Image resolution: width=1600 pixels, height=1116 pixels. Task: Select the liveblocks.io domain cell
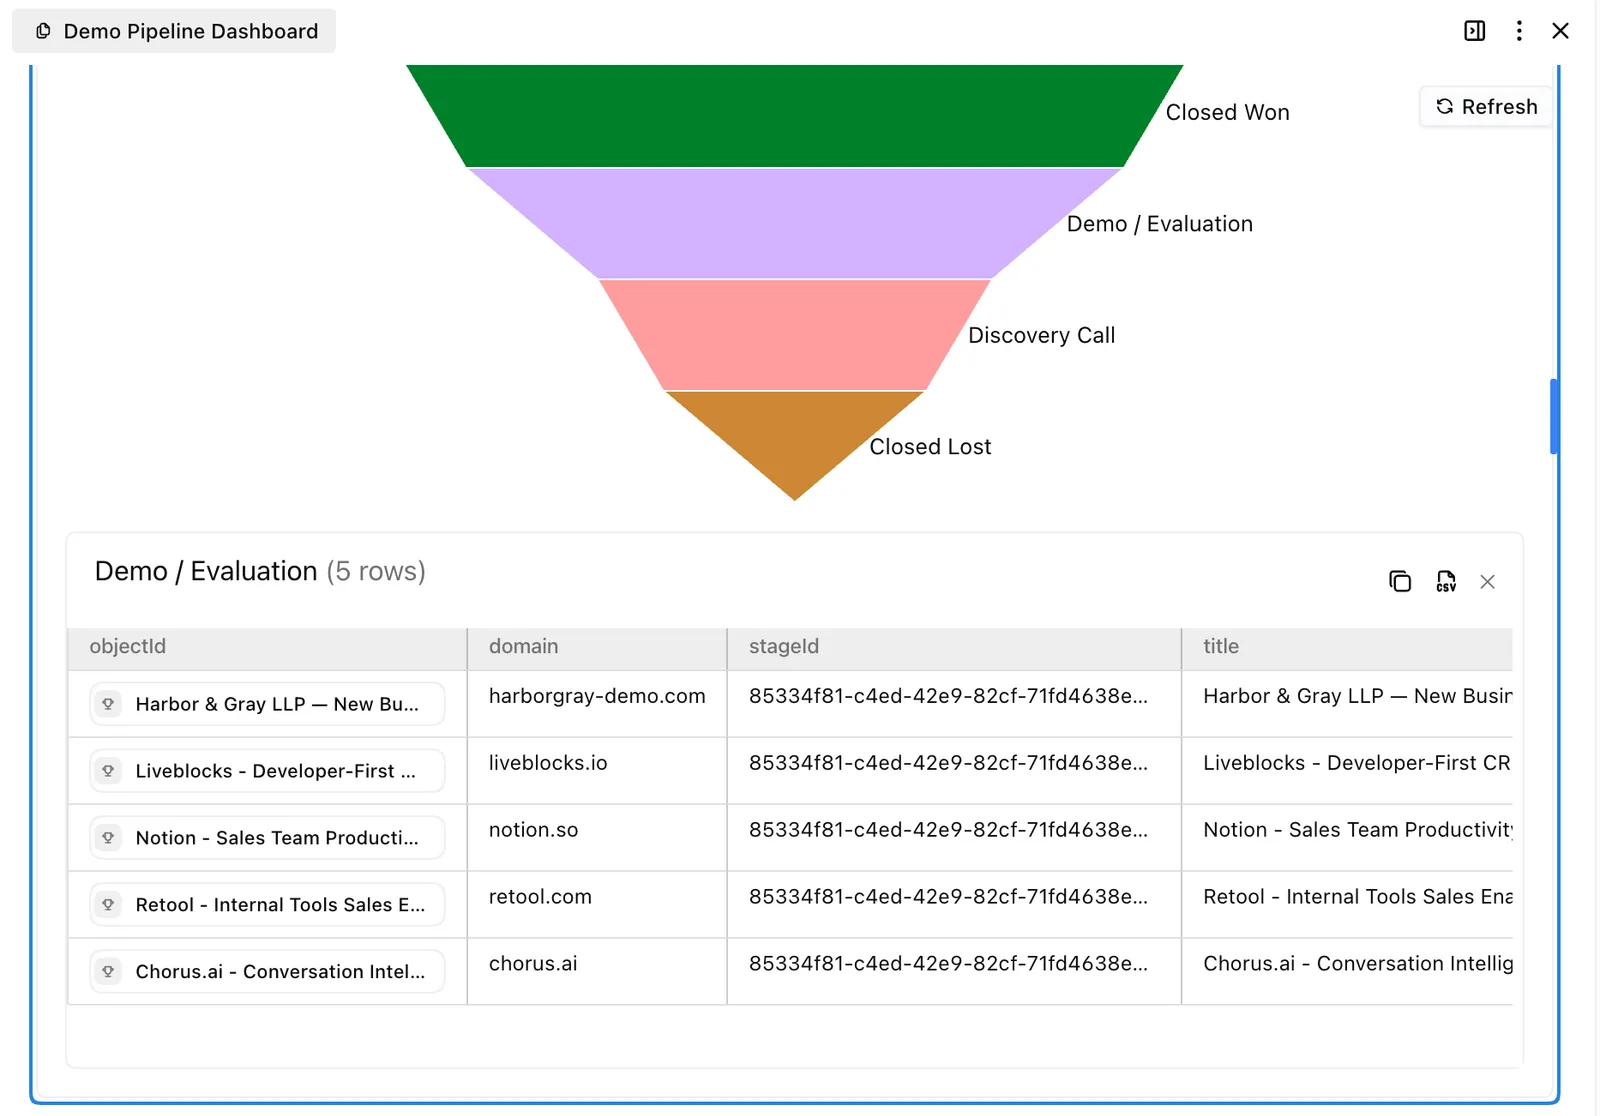(597, 771)
